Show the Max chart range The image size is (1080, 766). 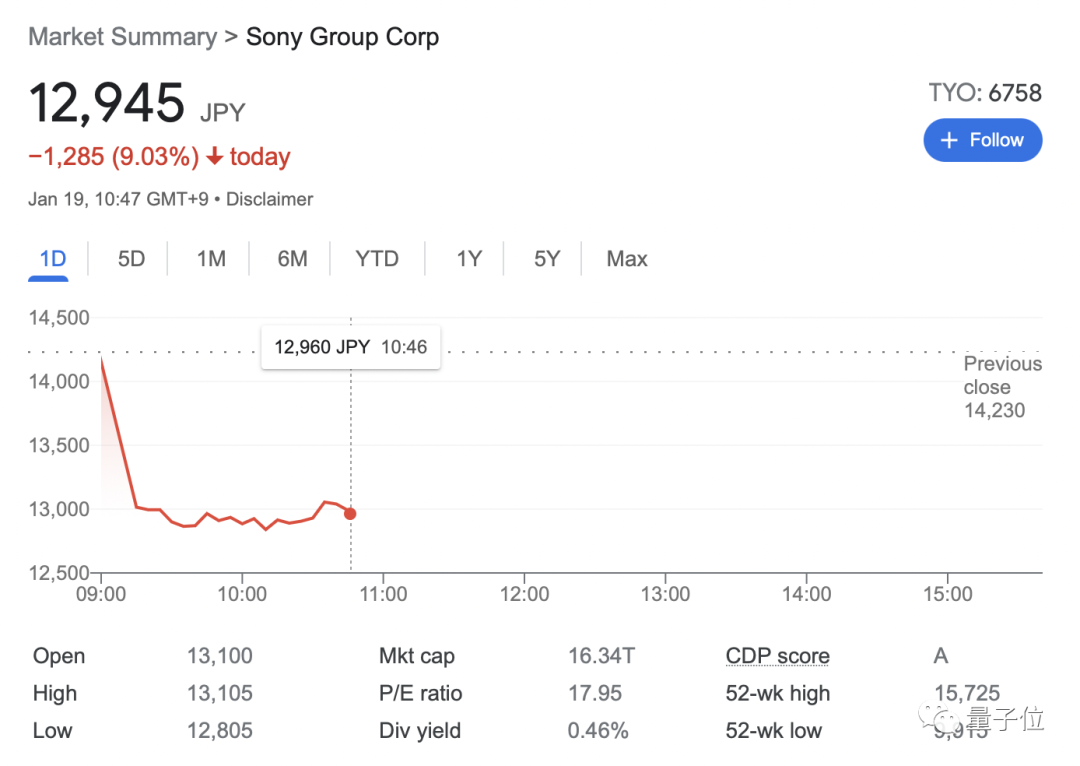[627, 259]
